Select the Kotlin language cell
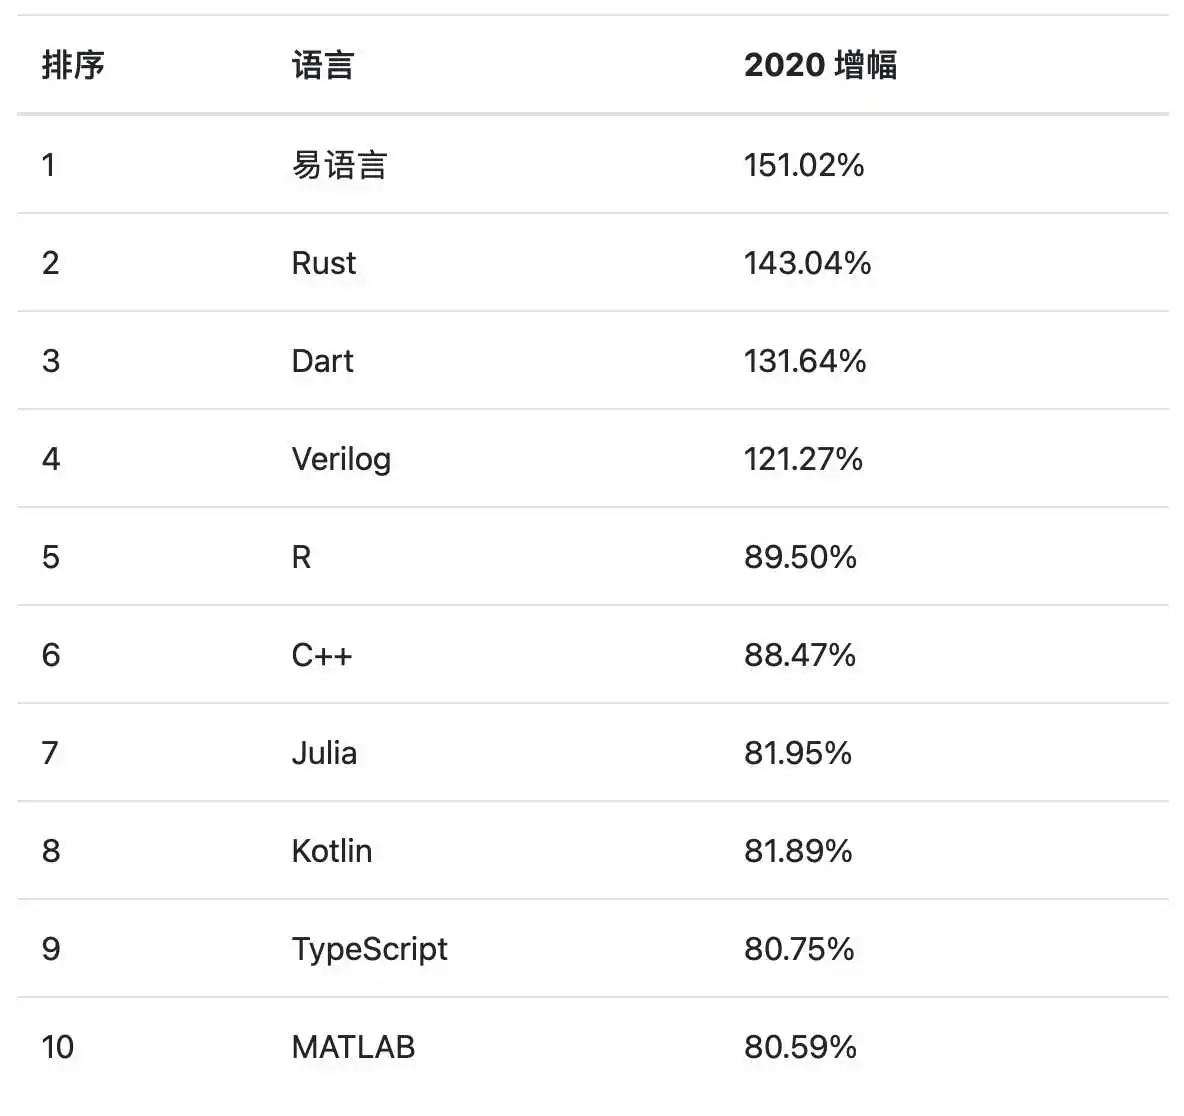Screen dimensions: 1184x1116 click(331, 851)
